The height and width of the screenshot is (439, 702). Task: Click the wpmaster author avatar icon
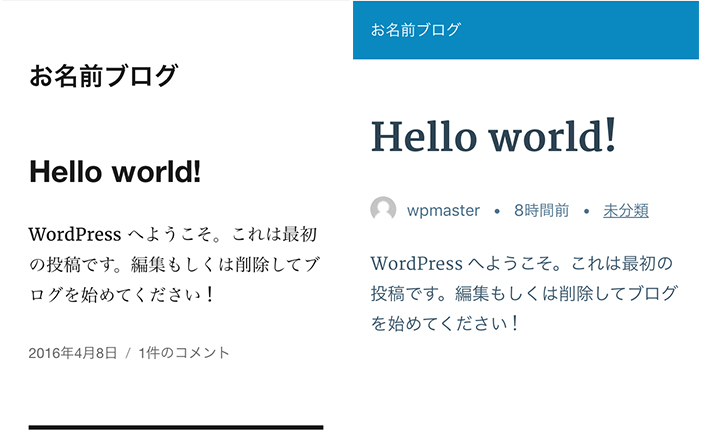point(383,209)
